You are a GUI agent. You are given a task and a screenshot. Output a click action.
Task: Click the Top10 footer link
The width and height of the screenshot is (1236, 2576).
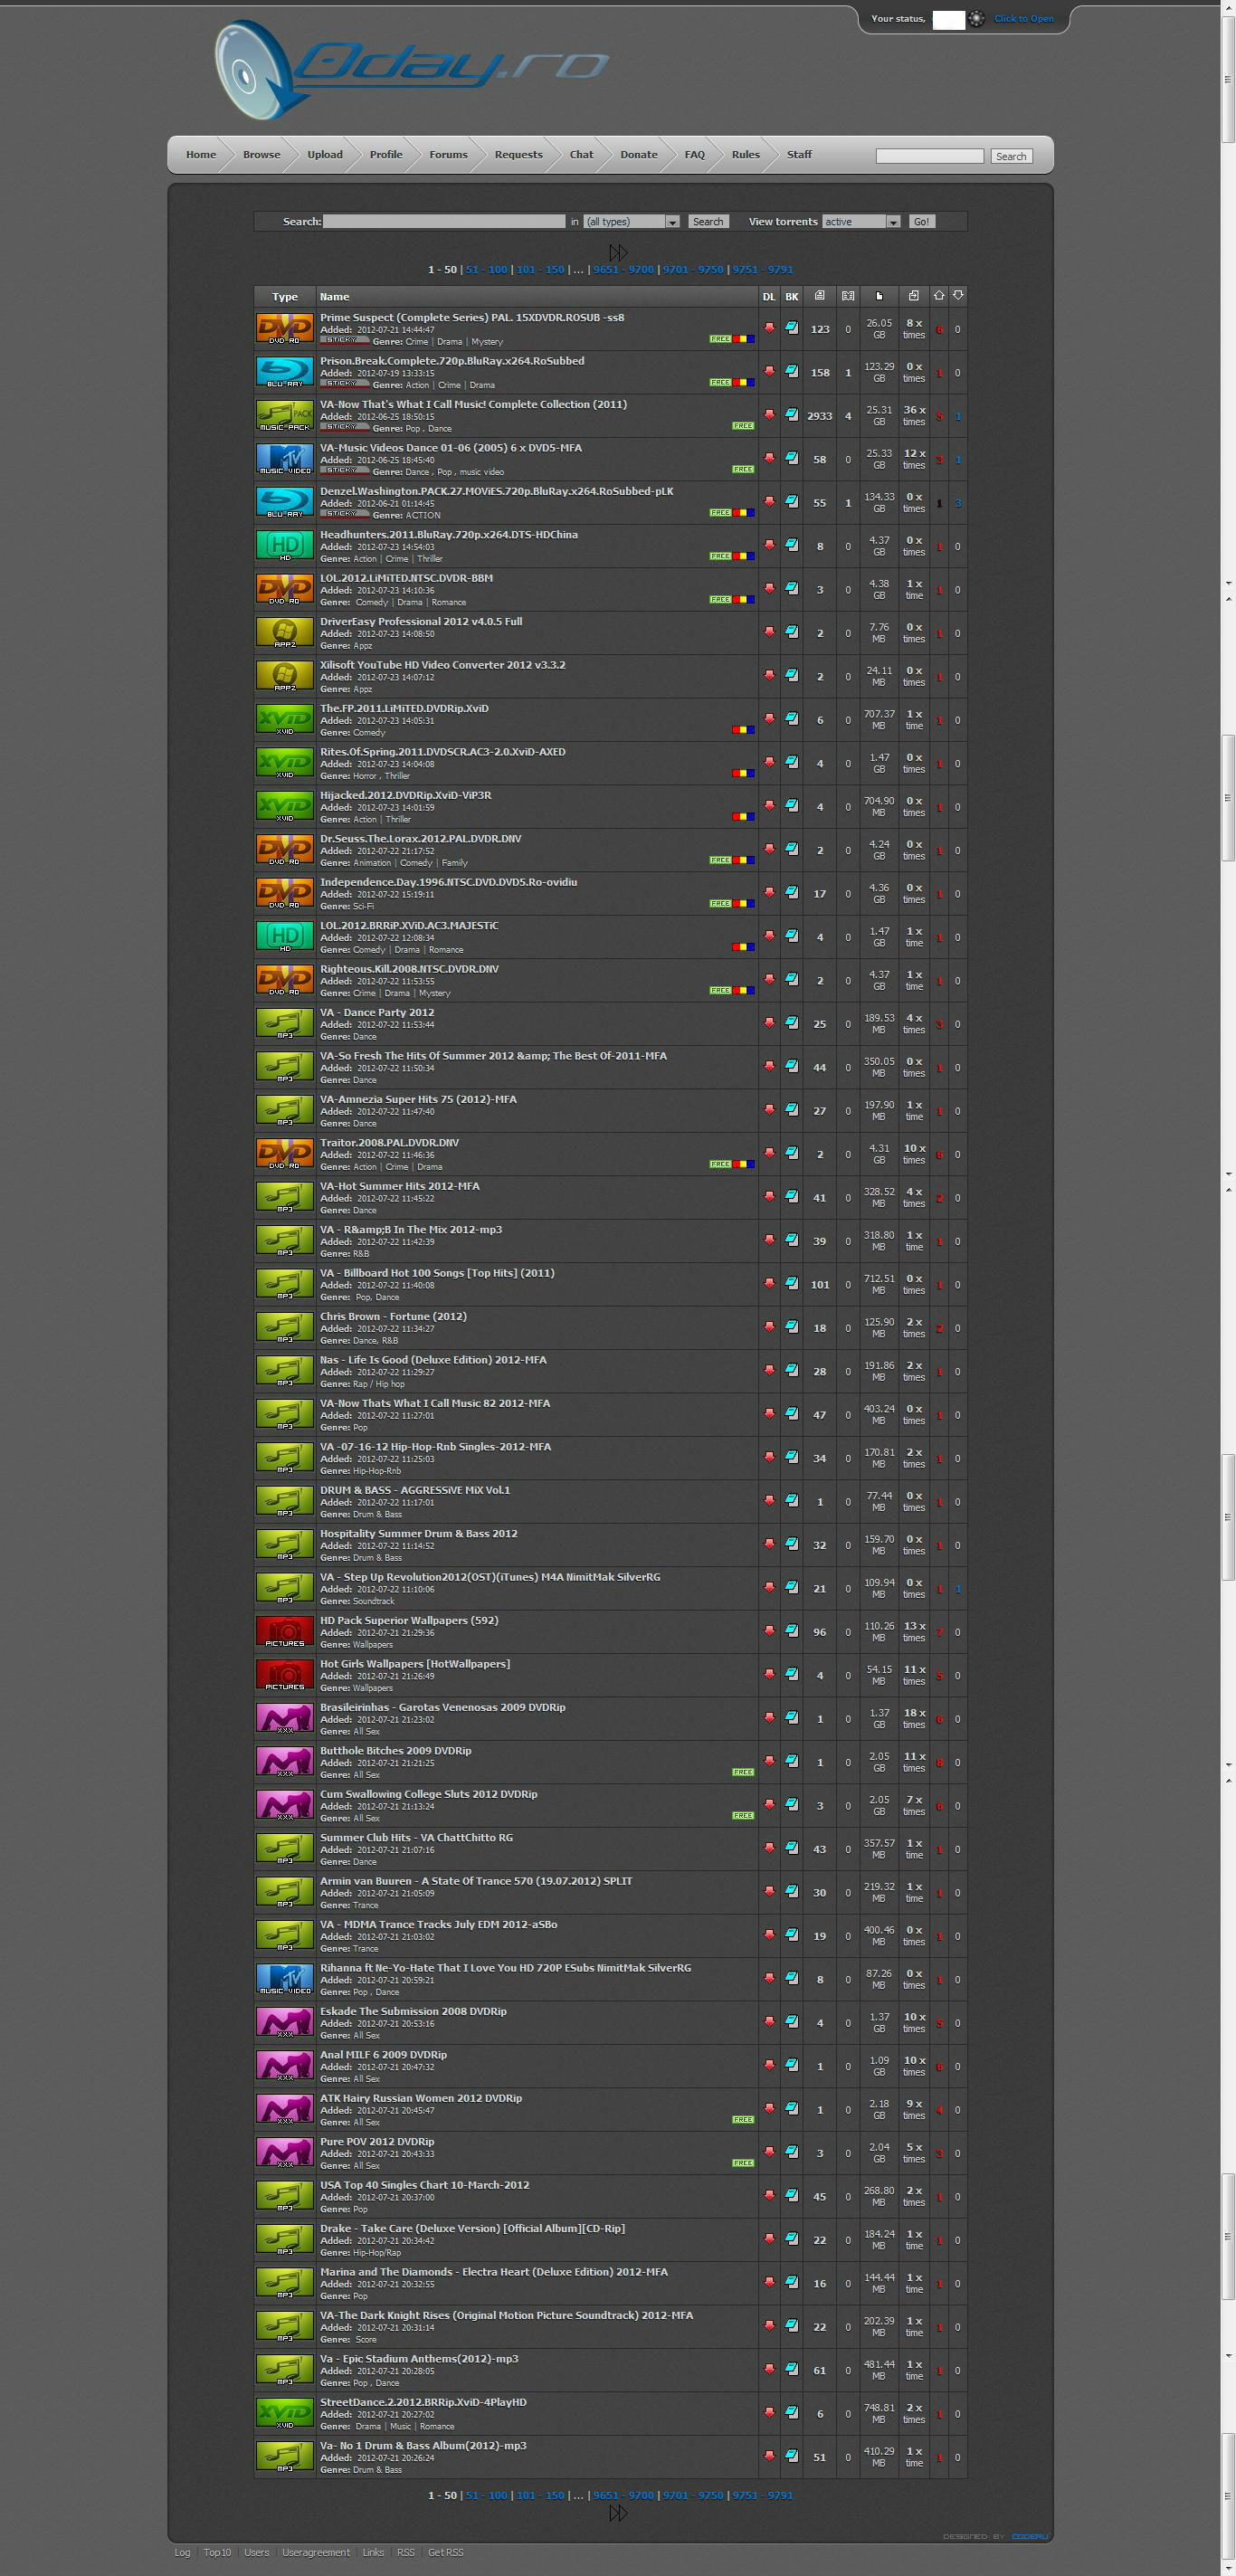[217, 2552]
